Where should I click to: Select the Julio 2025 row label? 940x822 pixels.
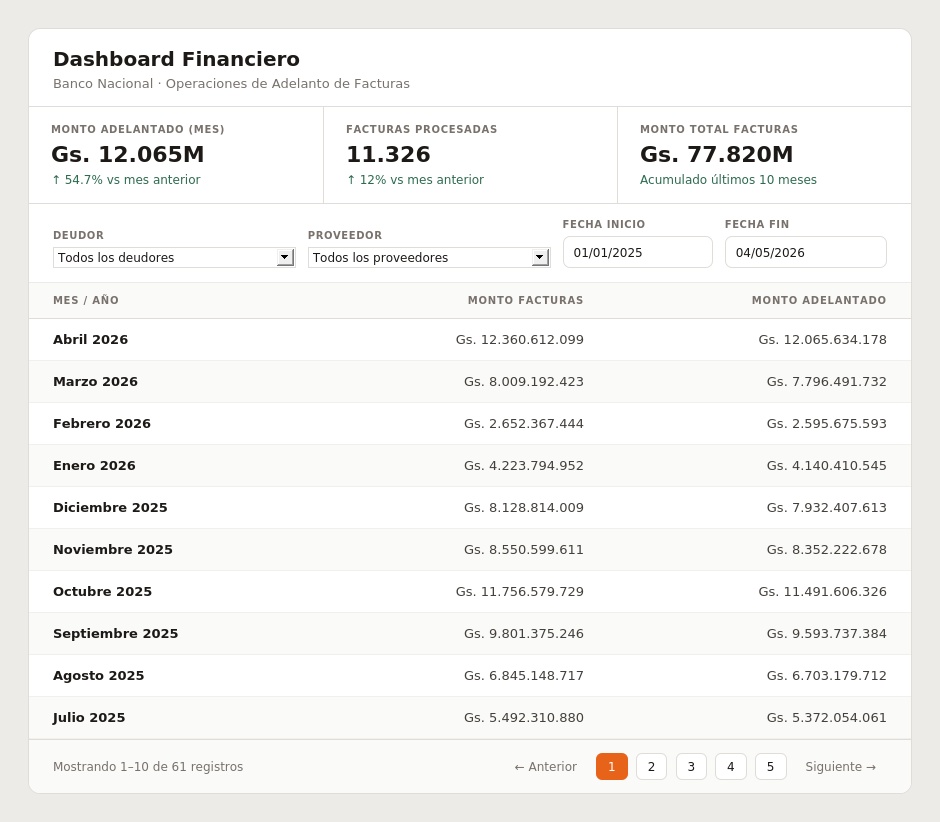(x=89, y=717)
